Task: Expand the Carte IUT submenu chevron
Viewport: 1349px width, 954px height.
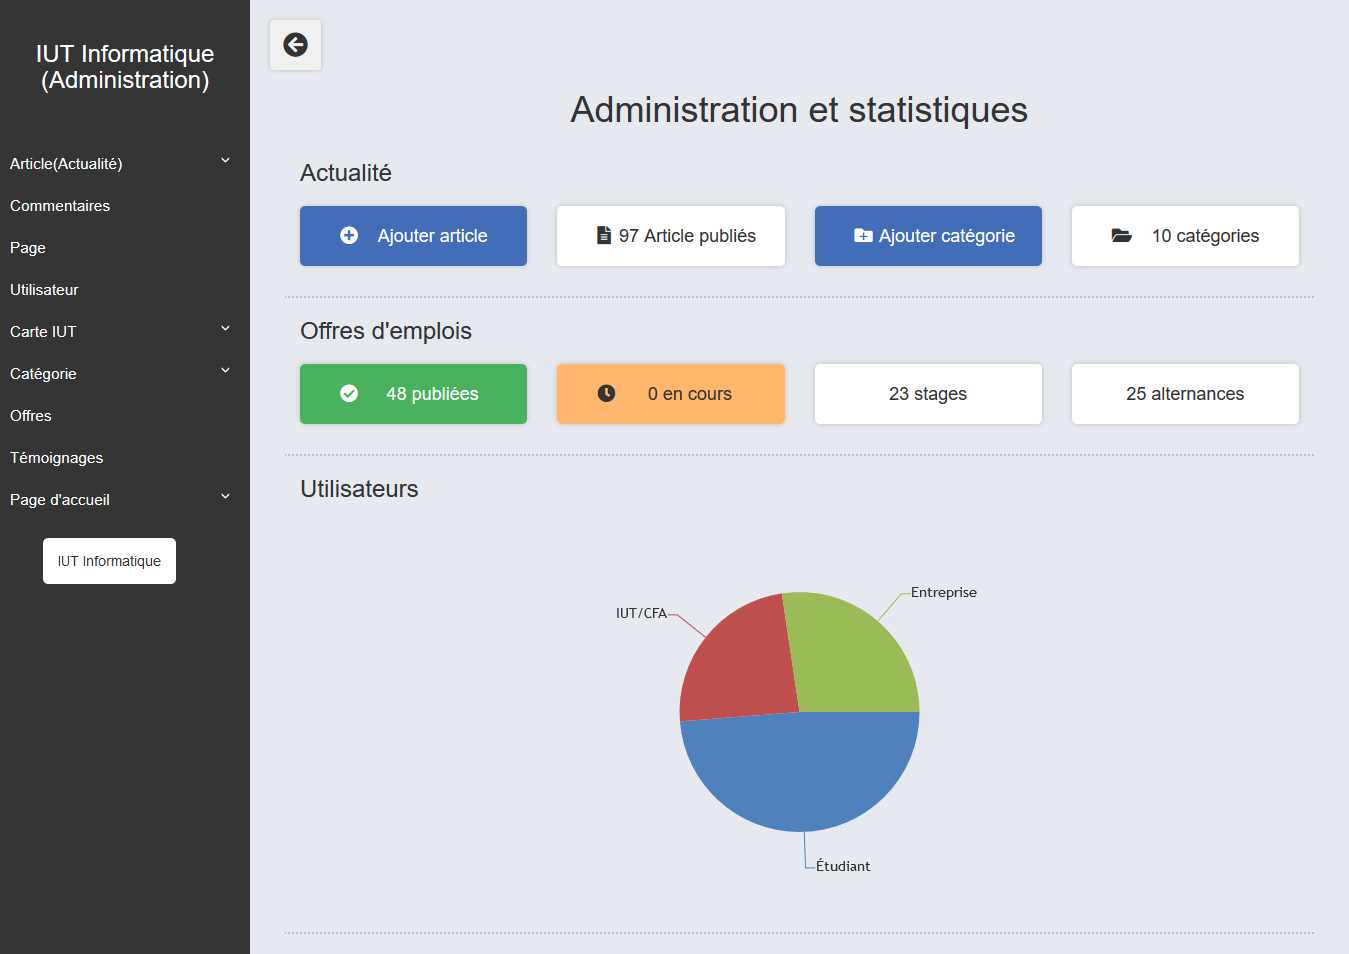Action: click(225, 329)
